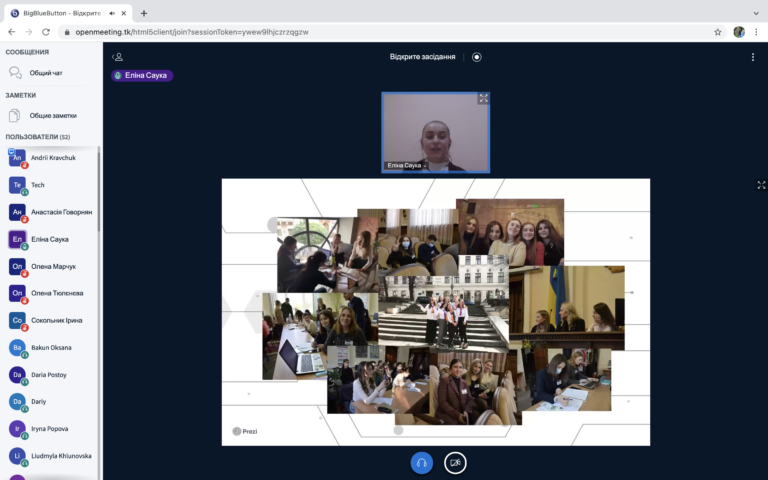Reload the page in browser
This screenshot has width=768, height=480.
(46, 32)
